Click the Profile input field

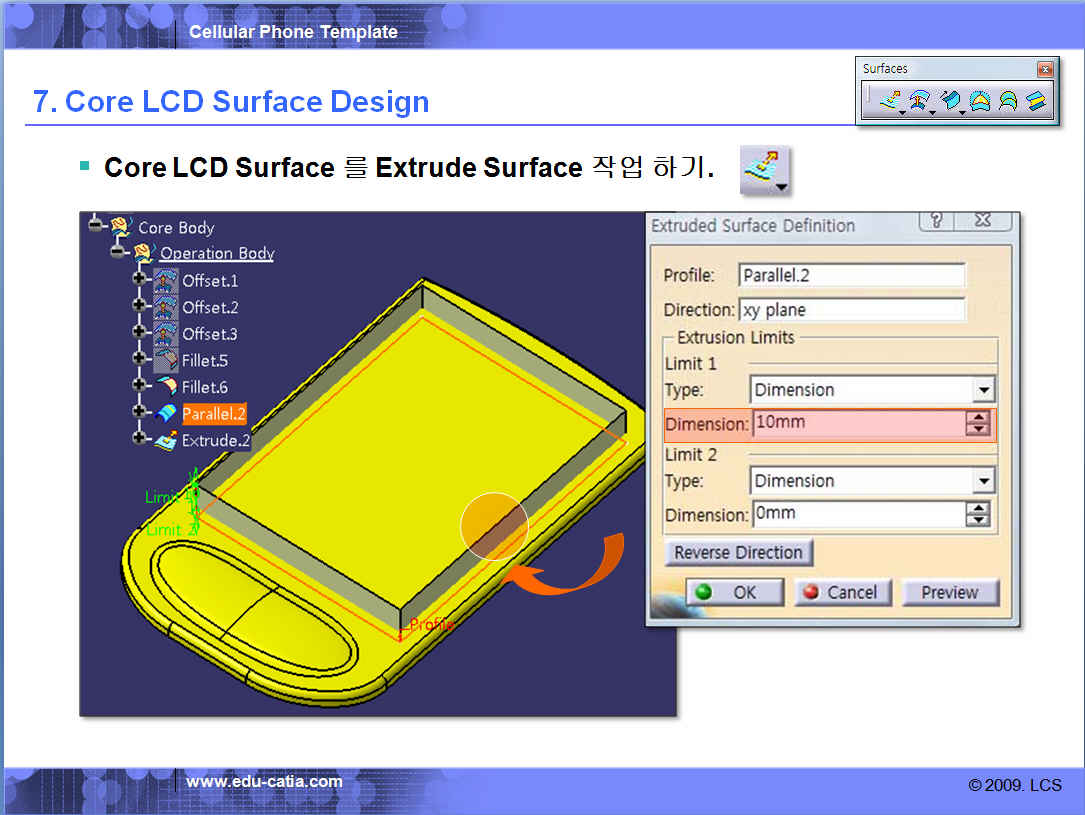(x=852, y=275)
